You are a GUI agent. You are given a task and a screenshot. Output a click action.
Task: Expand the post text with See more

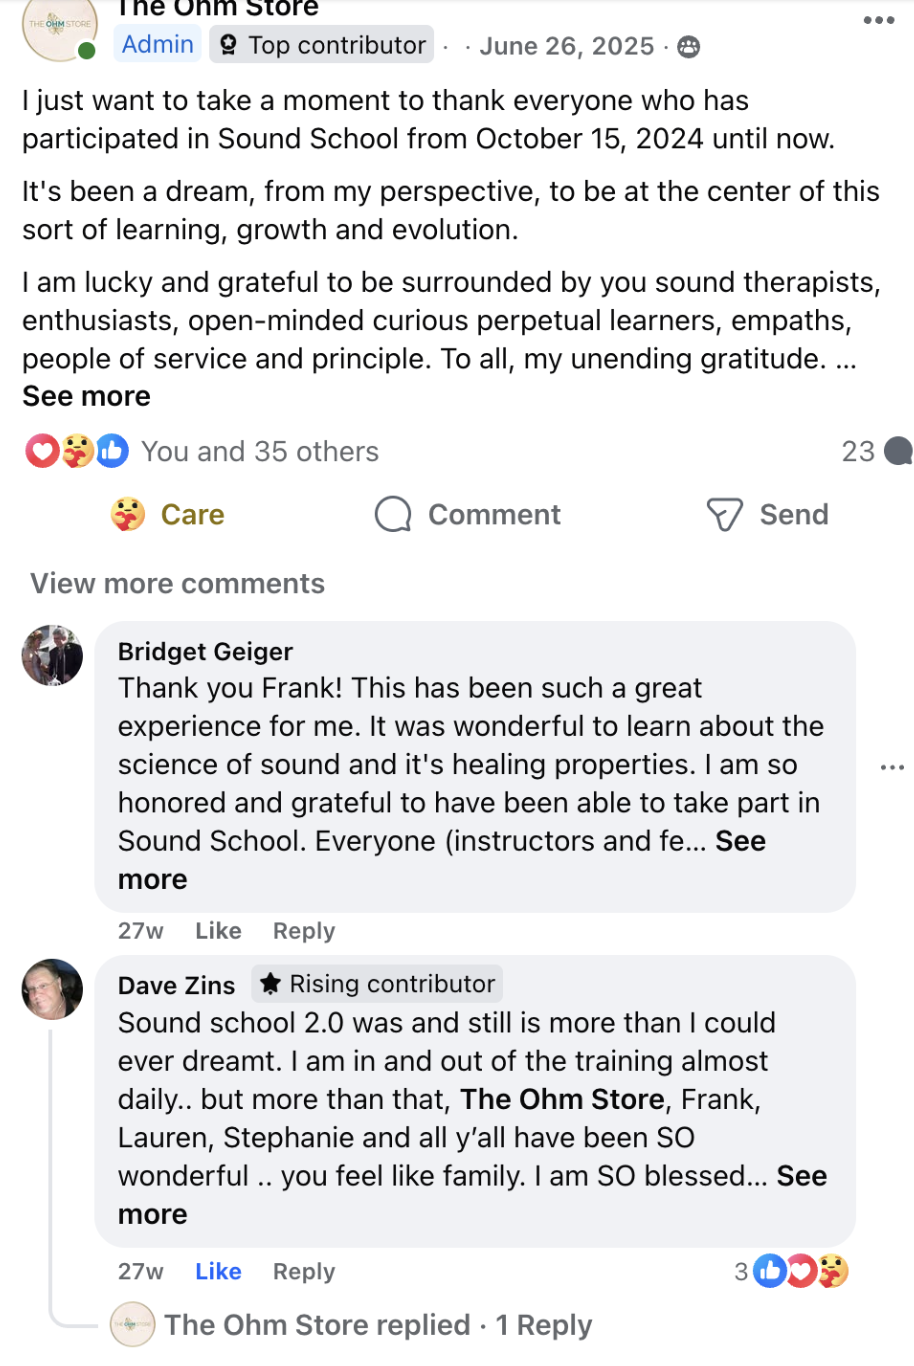coord(86,397)
